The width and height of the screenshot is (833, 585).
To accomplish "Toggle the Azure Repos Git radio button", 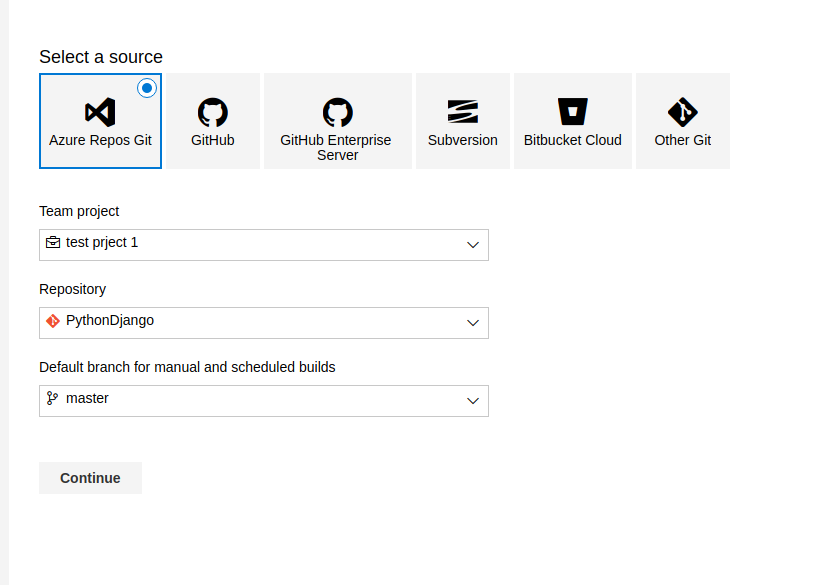I will tap(147, 88).
